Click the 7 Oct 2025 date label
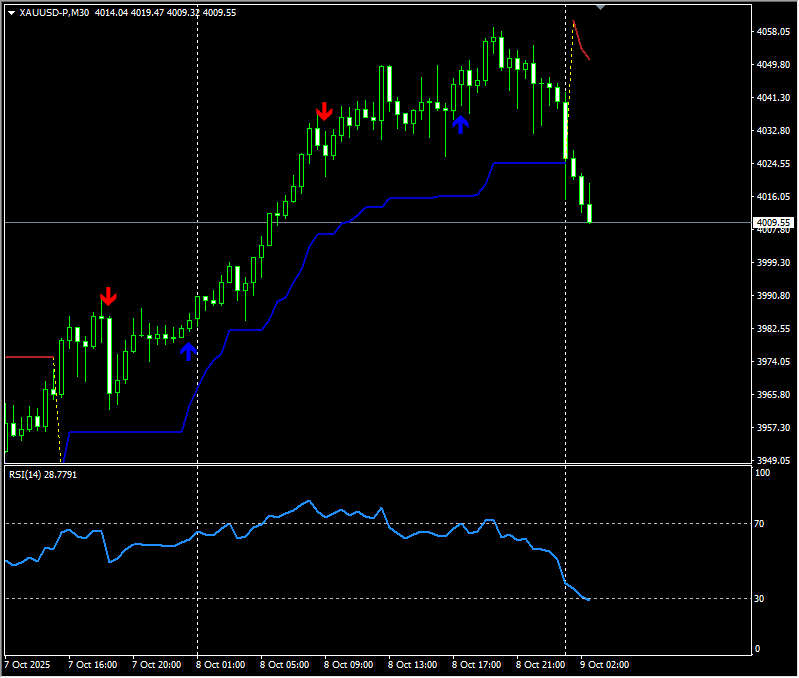 [x=29, y=664]
